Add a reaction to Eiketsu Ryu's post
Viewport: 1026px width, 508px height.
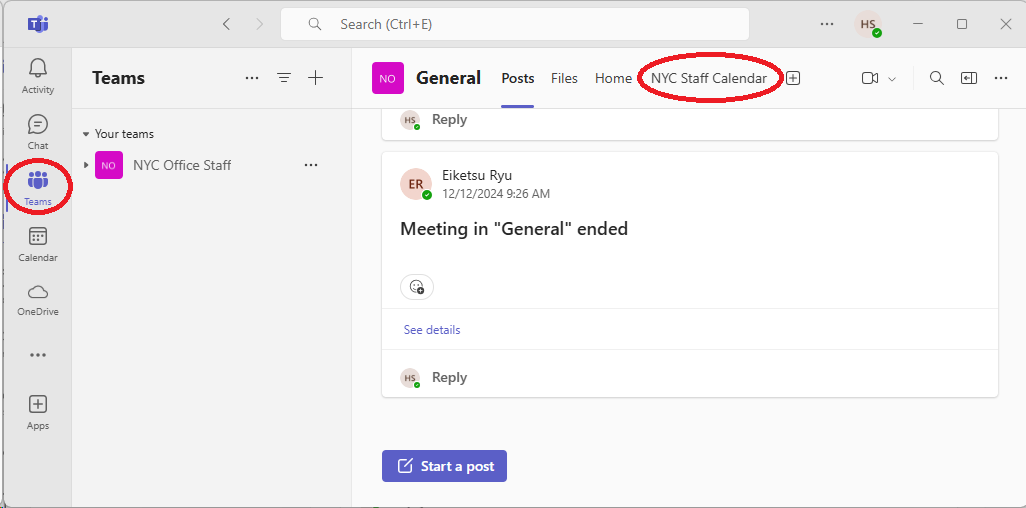click(417, 287)
